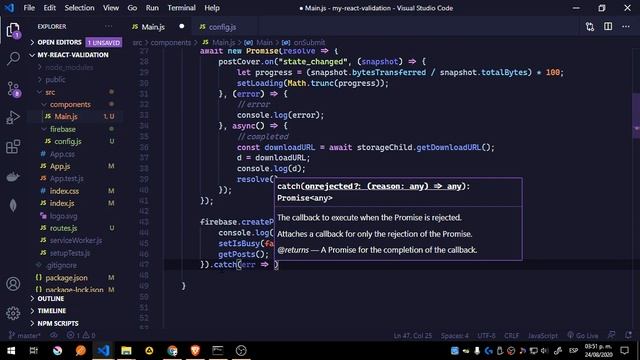Open the Selection menu
The image size is (640, 360).
tap(79, 8)
